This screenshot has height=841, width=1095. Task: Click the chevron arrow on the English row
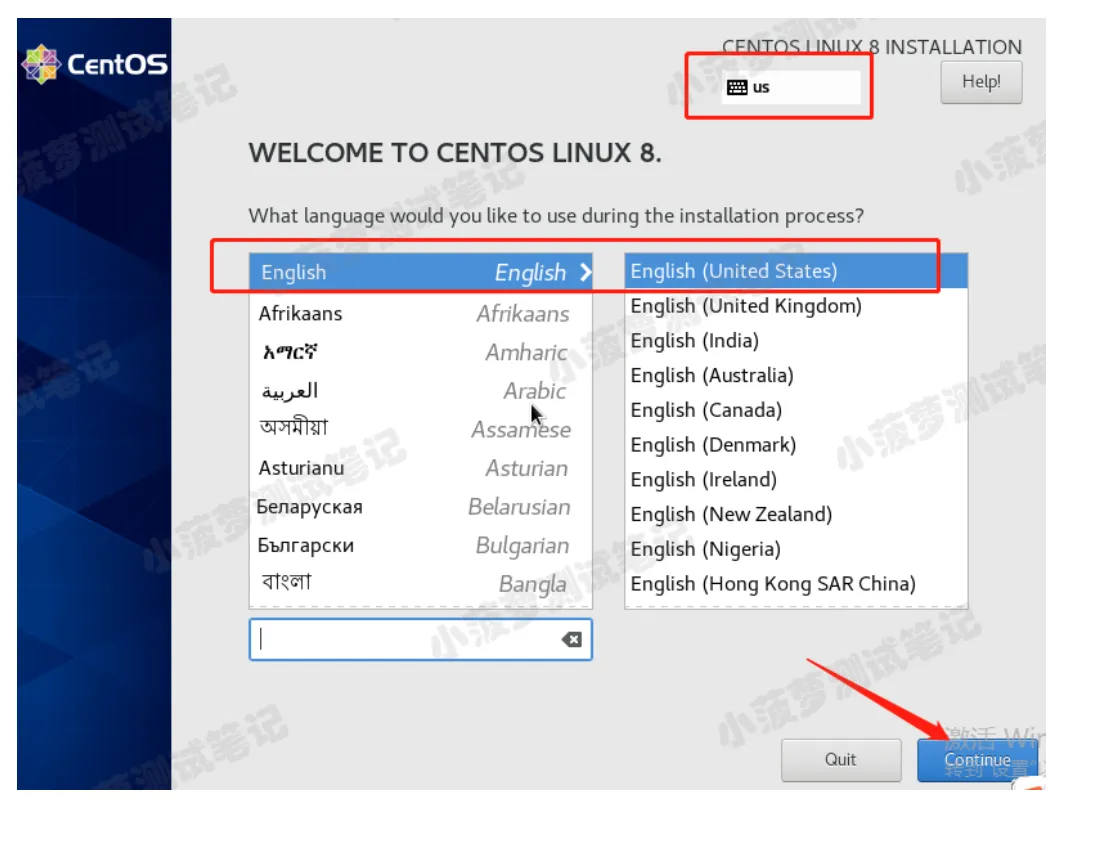tap(585, 272)
